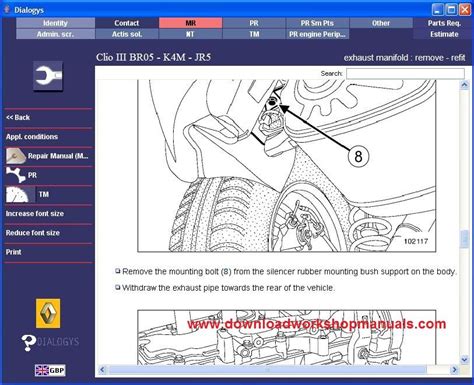Open the PR Sm Pts tab
Image resolution: width=474 pixels, height=385 pixels.
[x=317, y=23]
